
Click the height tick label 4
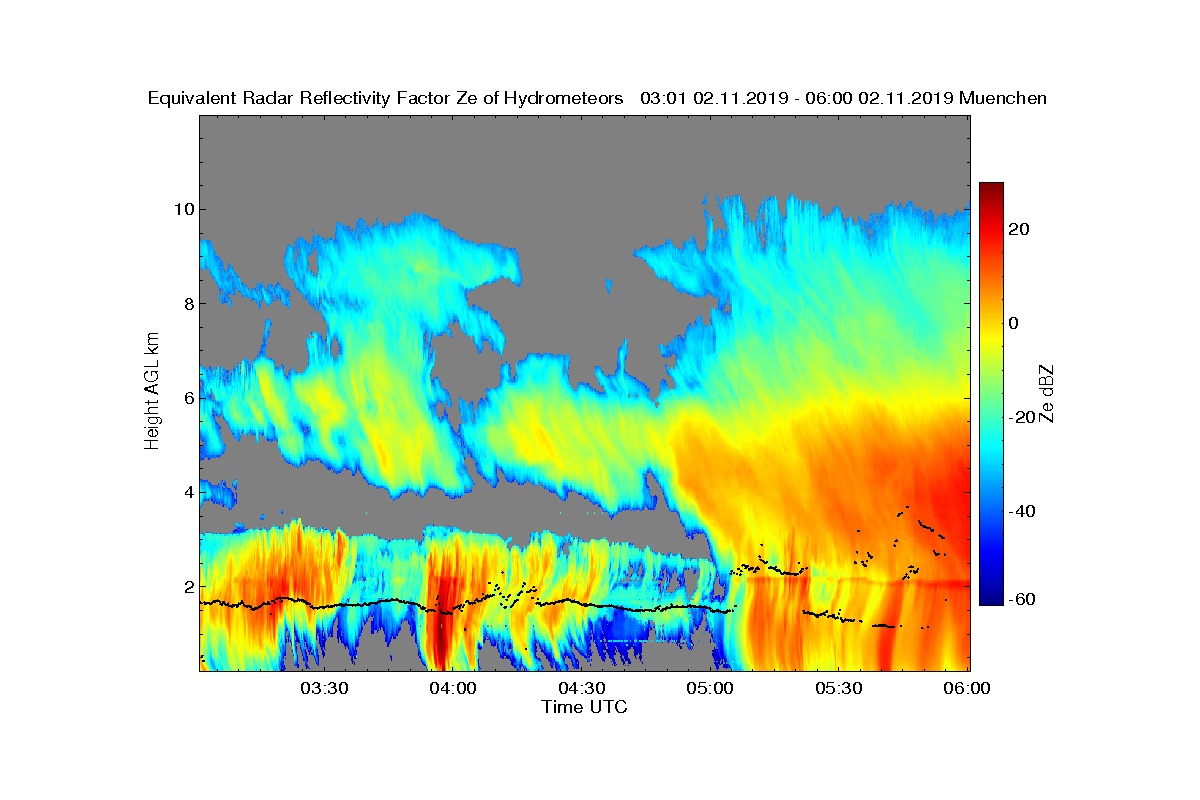point(188,492)
